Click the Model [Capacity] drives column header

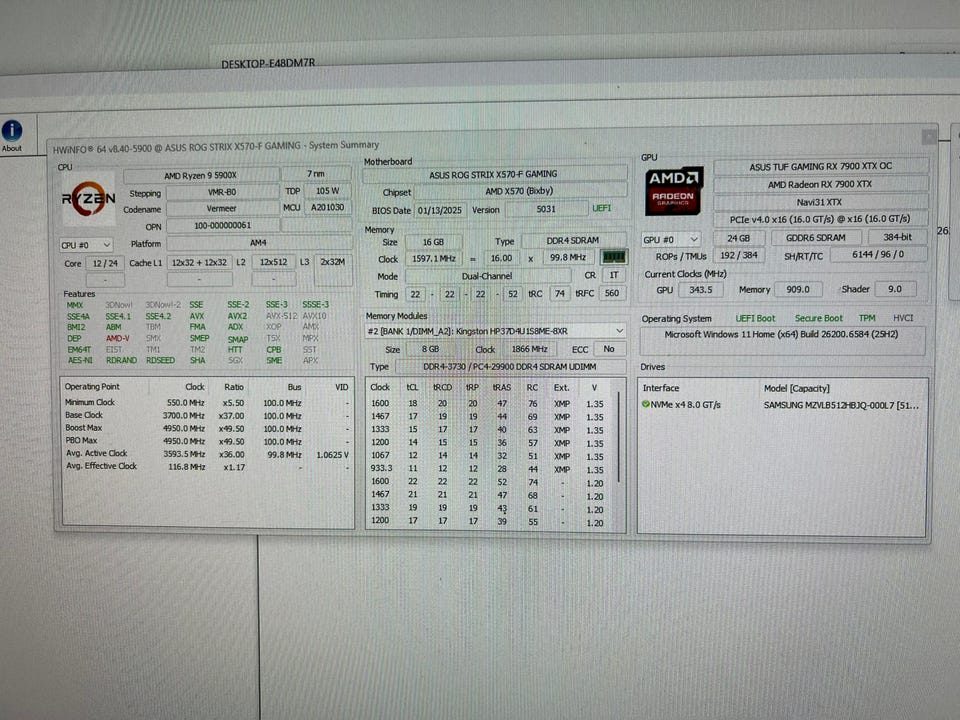[797, 388]
